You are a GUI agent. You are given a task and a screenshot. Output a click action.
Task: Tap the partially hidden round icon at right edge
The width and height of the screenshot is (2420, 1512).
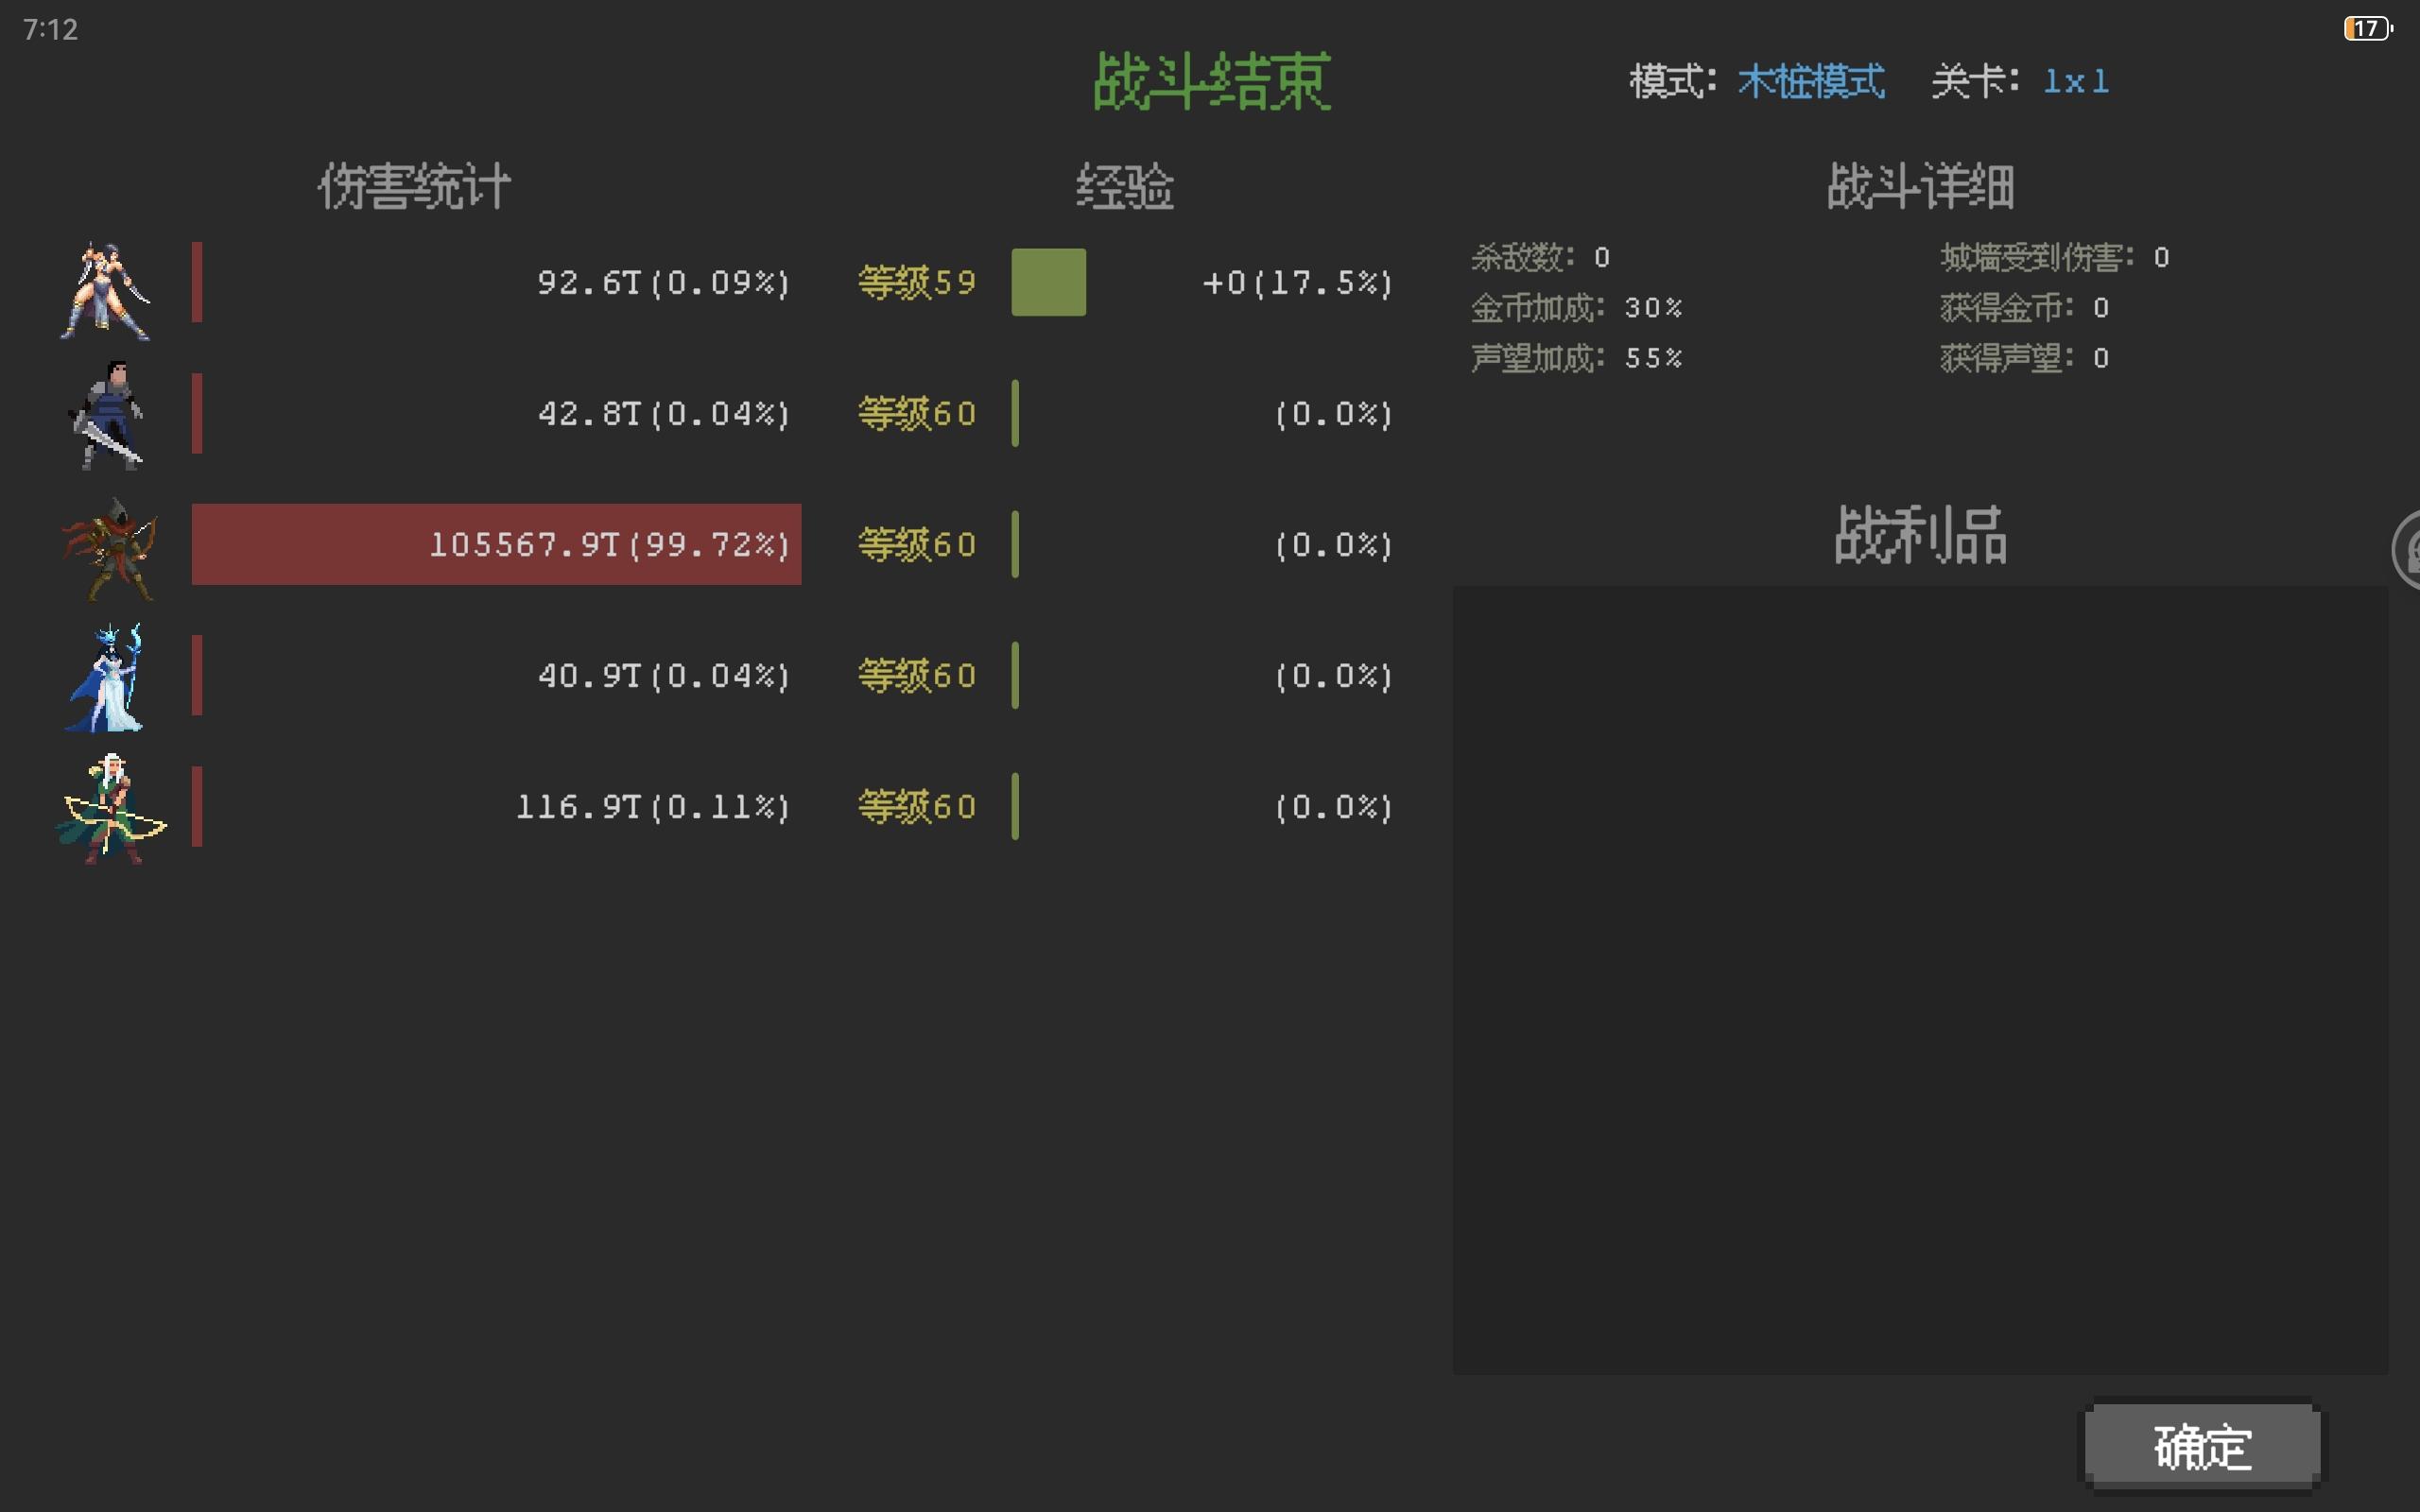click(2406, 549)
